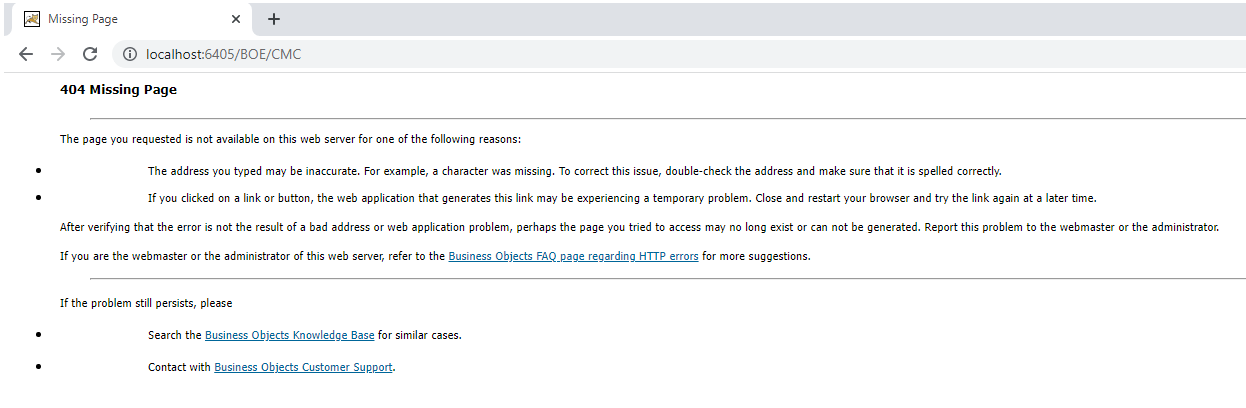Click the 'If the problem still persists' line
This screenshot has height=408, width=1246.
(146, 303)
